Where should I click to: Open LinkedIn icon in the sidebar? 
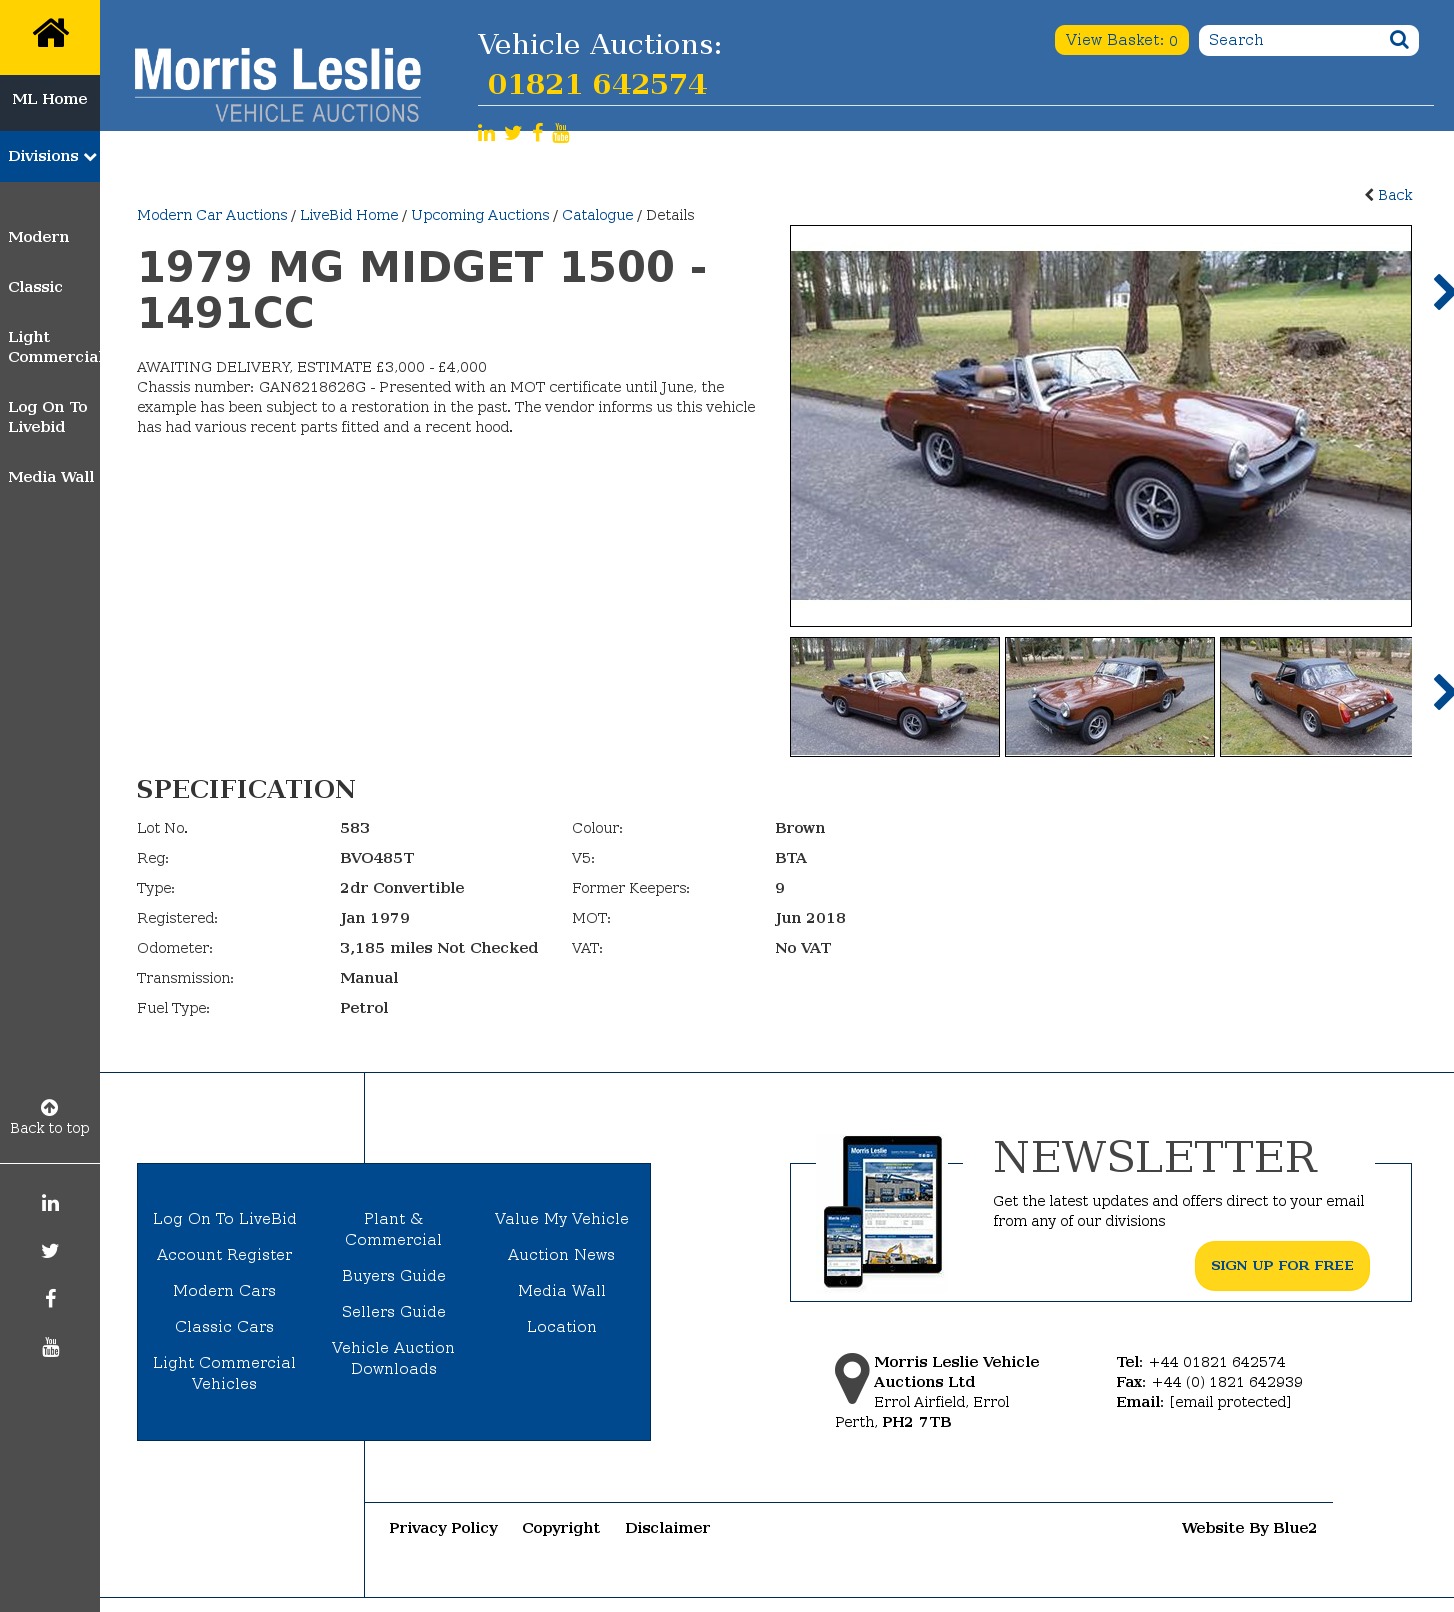[50, 1203]
